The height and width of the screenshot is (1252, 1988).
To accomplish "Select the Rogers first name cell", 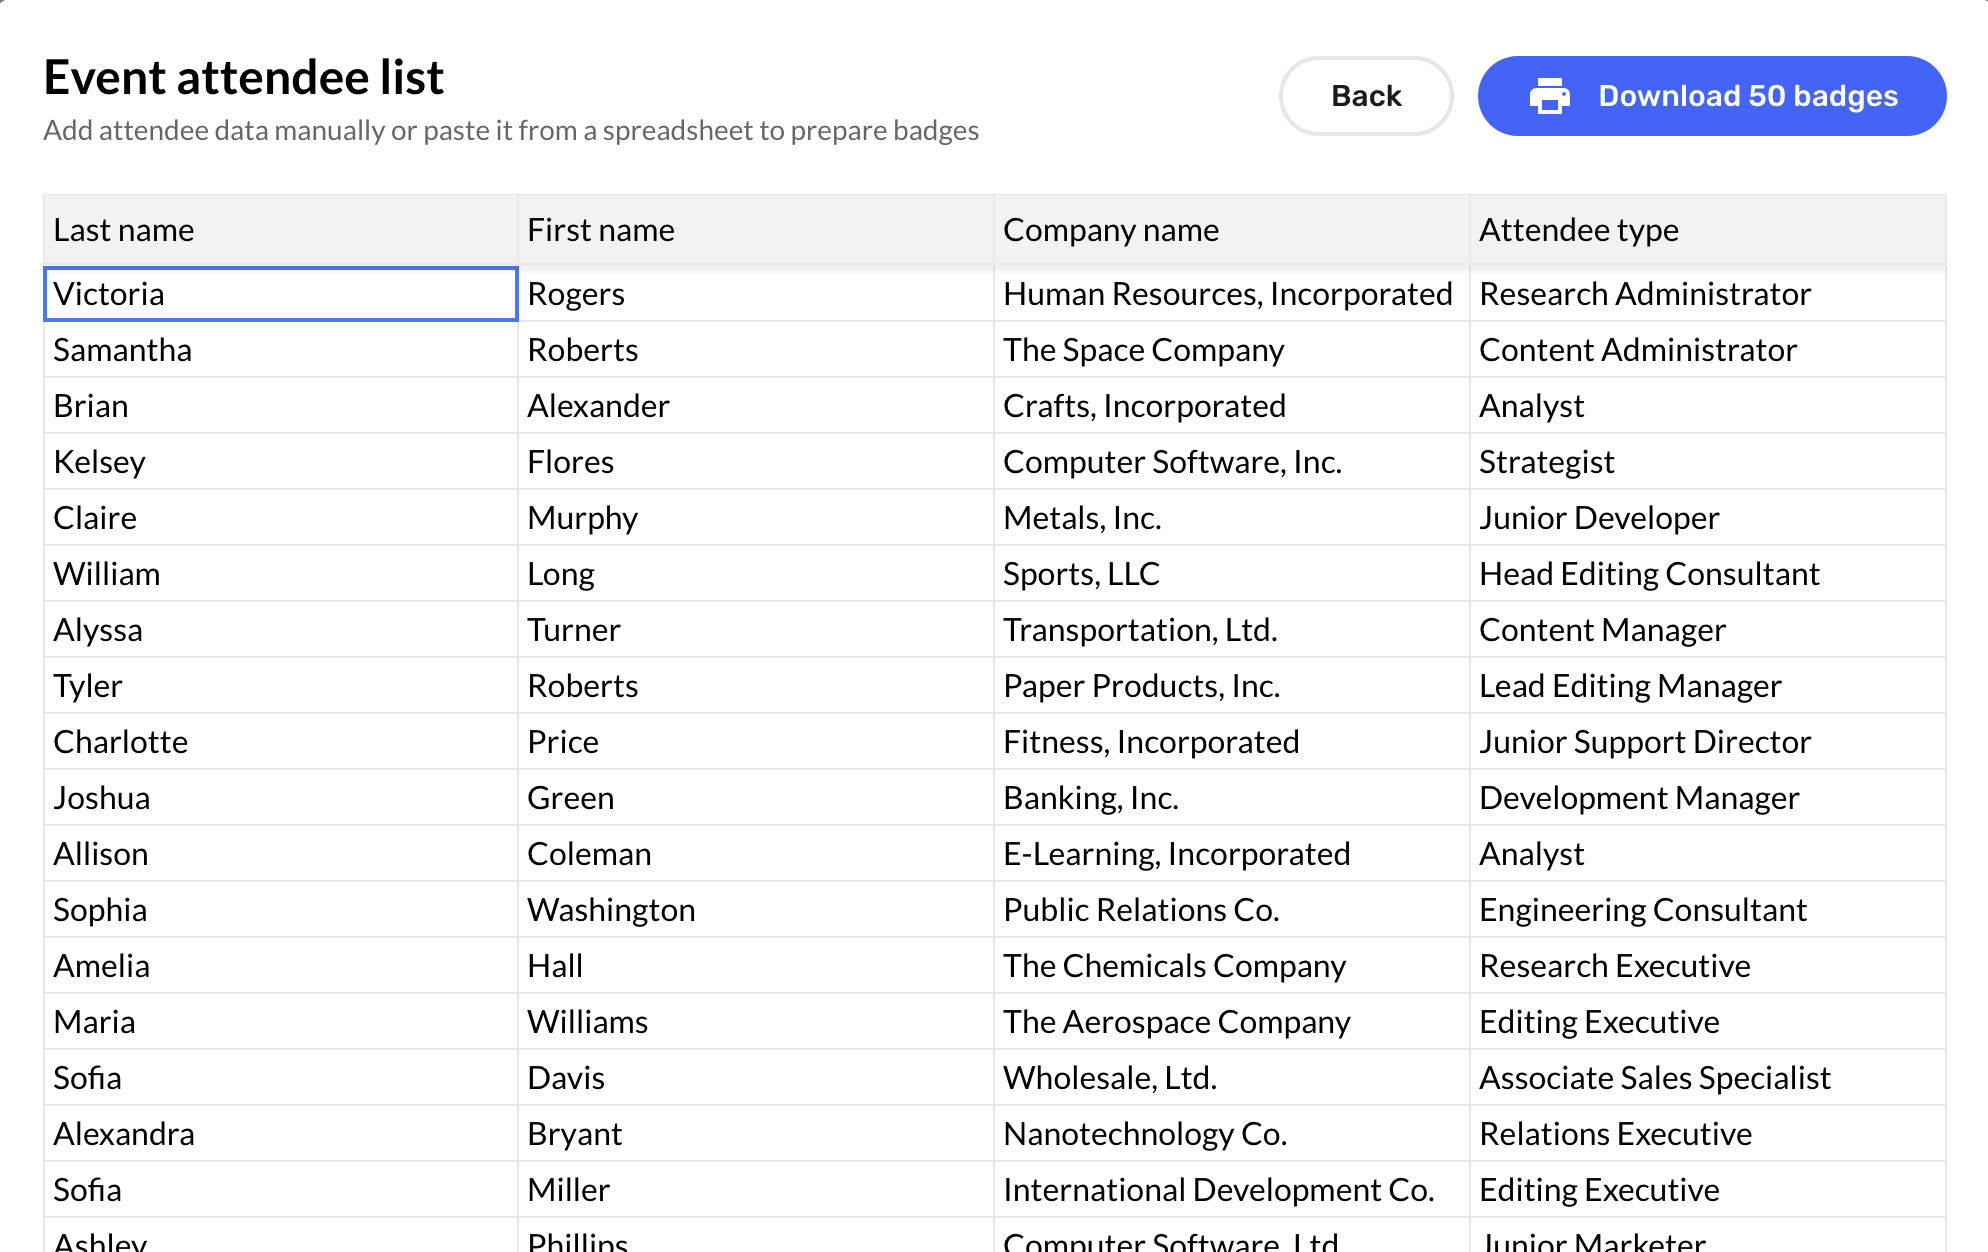I will pos(755,294).
